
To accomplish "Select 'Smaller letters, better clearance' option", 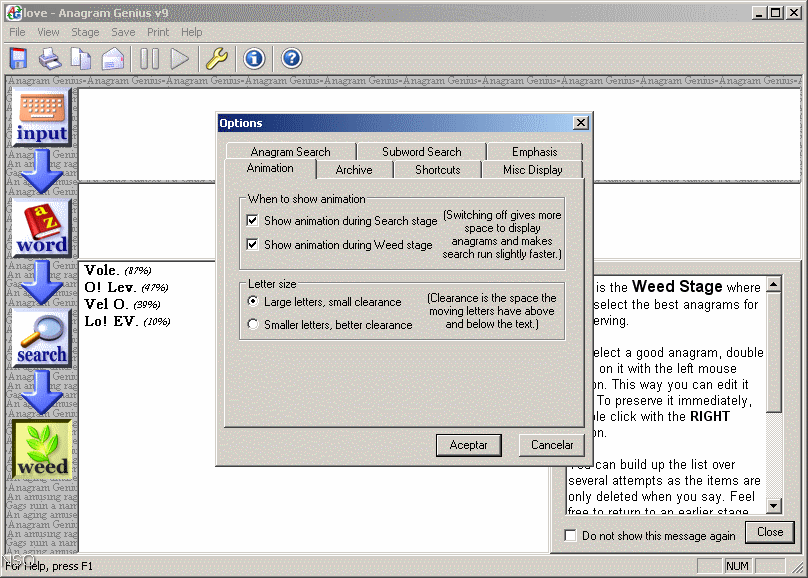I will point(253,325).
